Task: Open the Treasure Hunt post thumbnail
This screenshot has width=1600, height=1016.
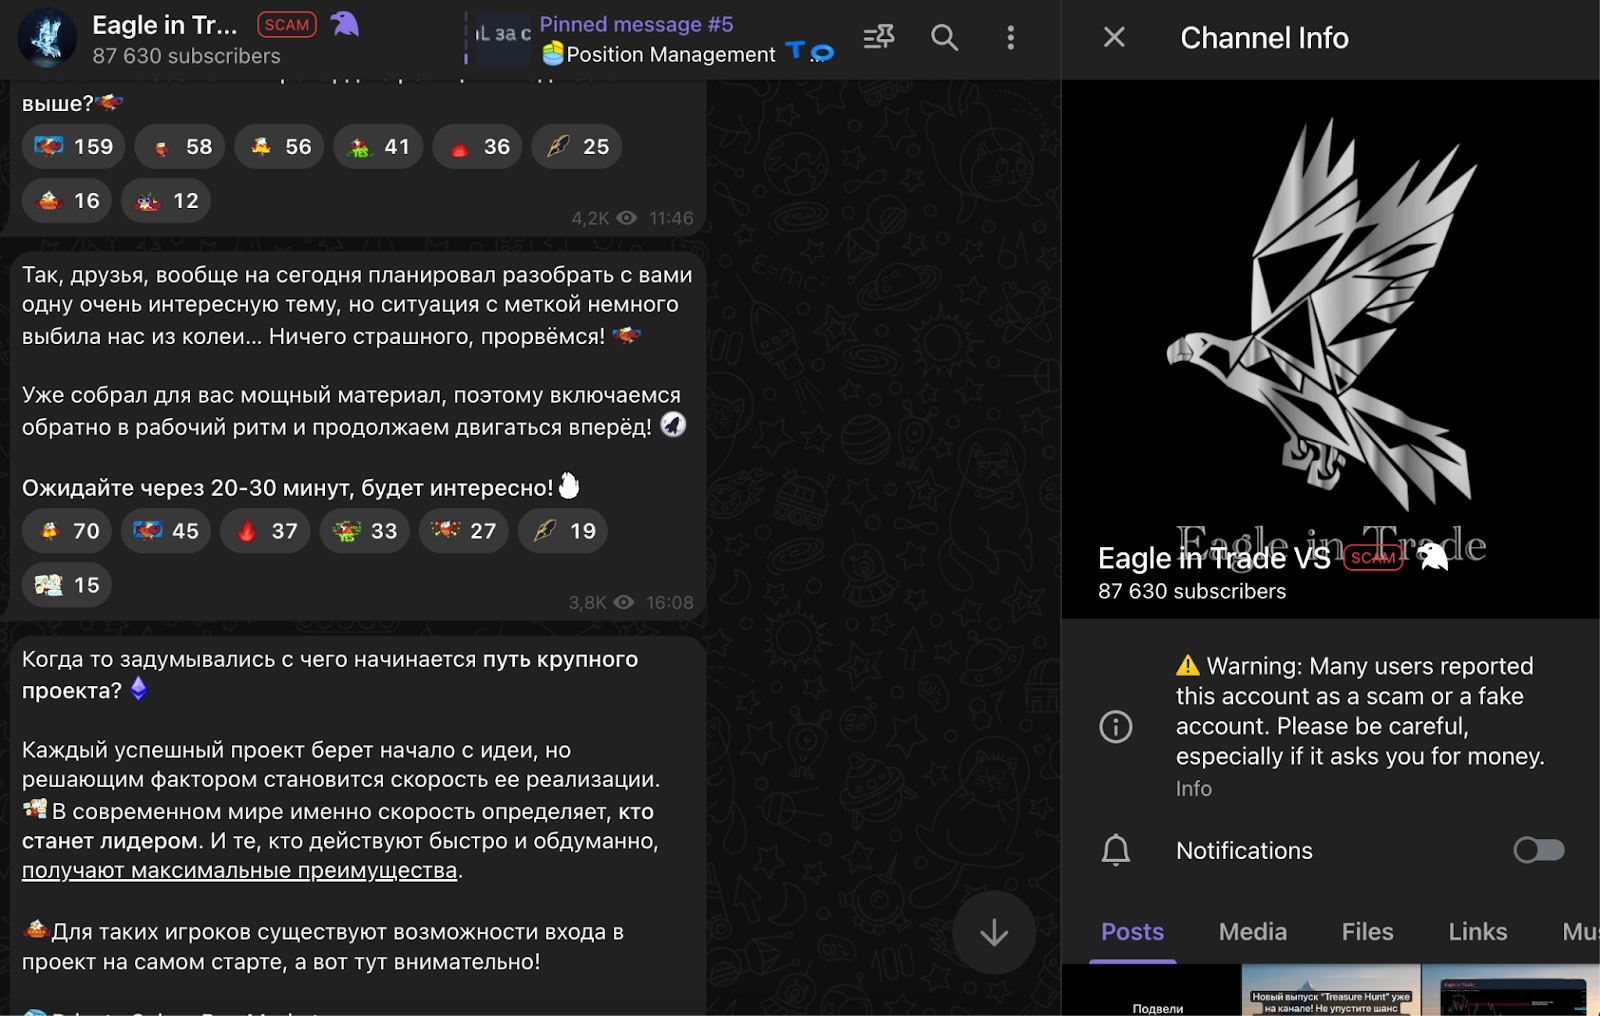Action: point(1331,990)
